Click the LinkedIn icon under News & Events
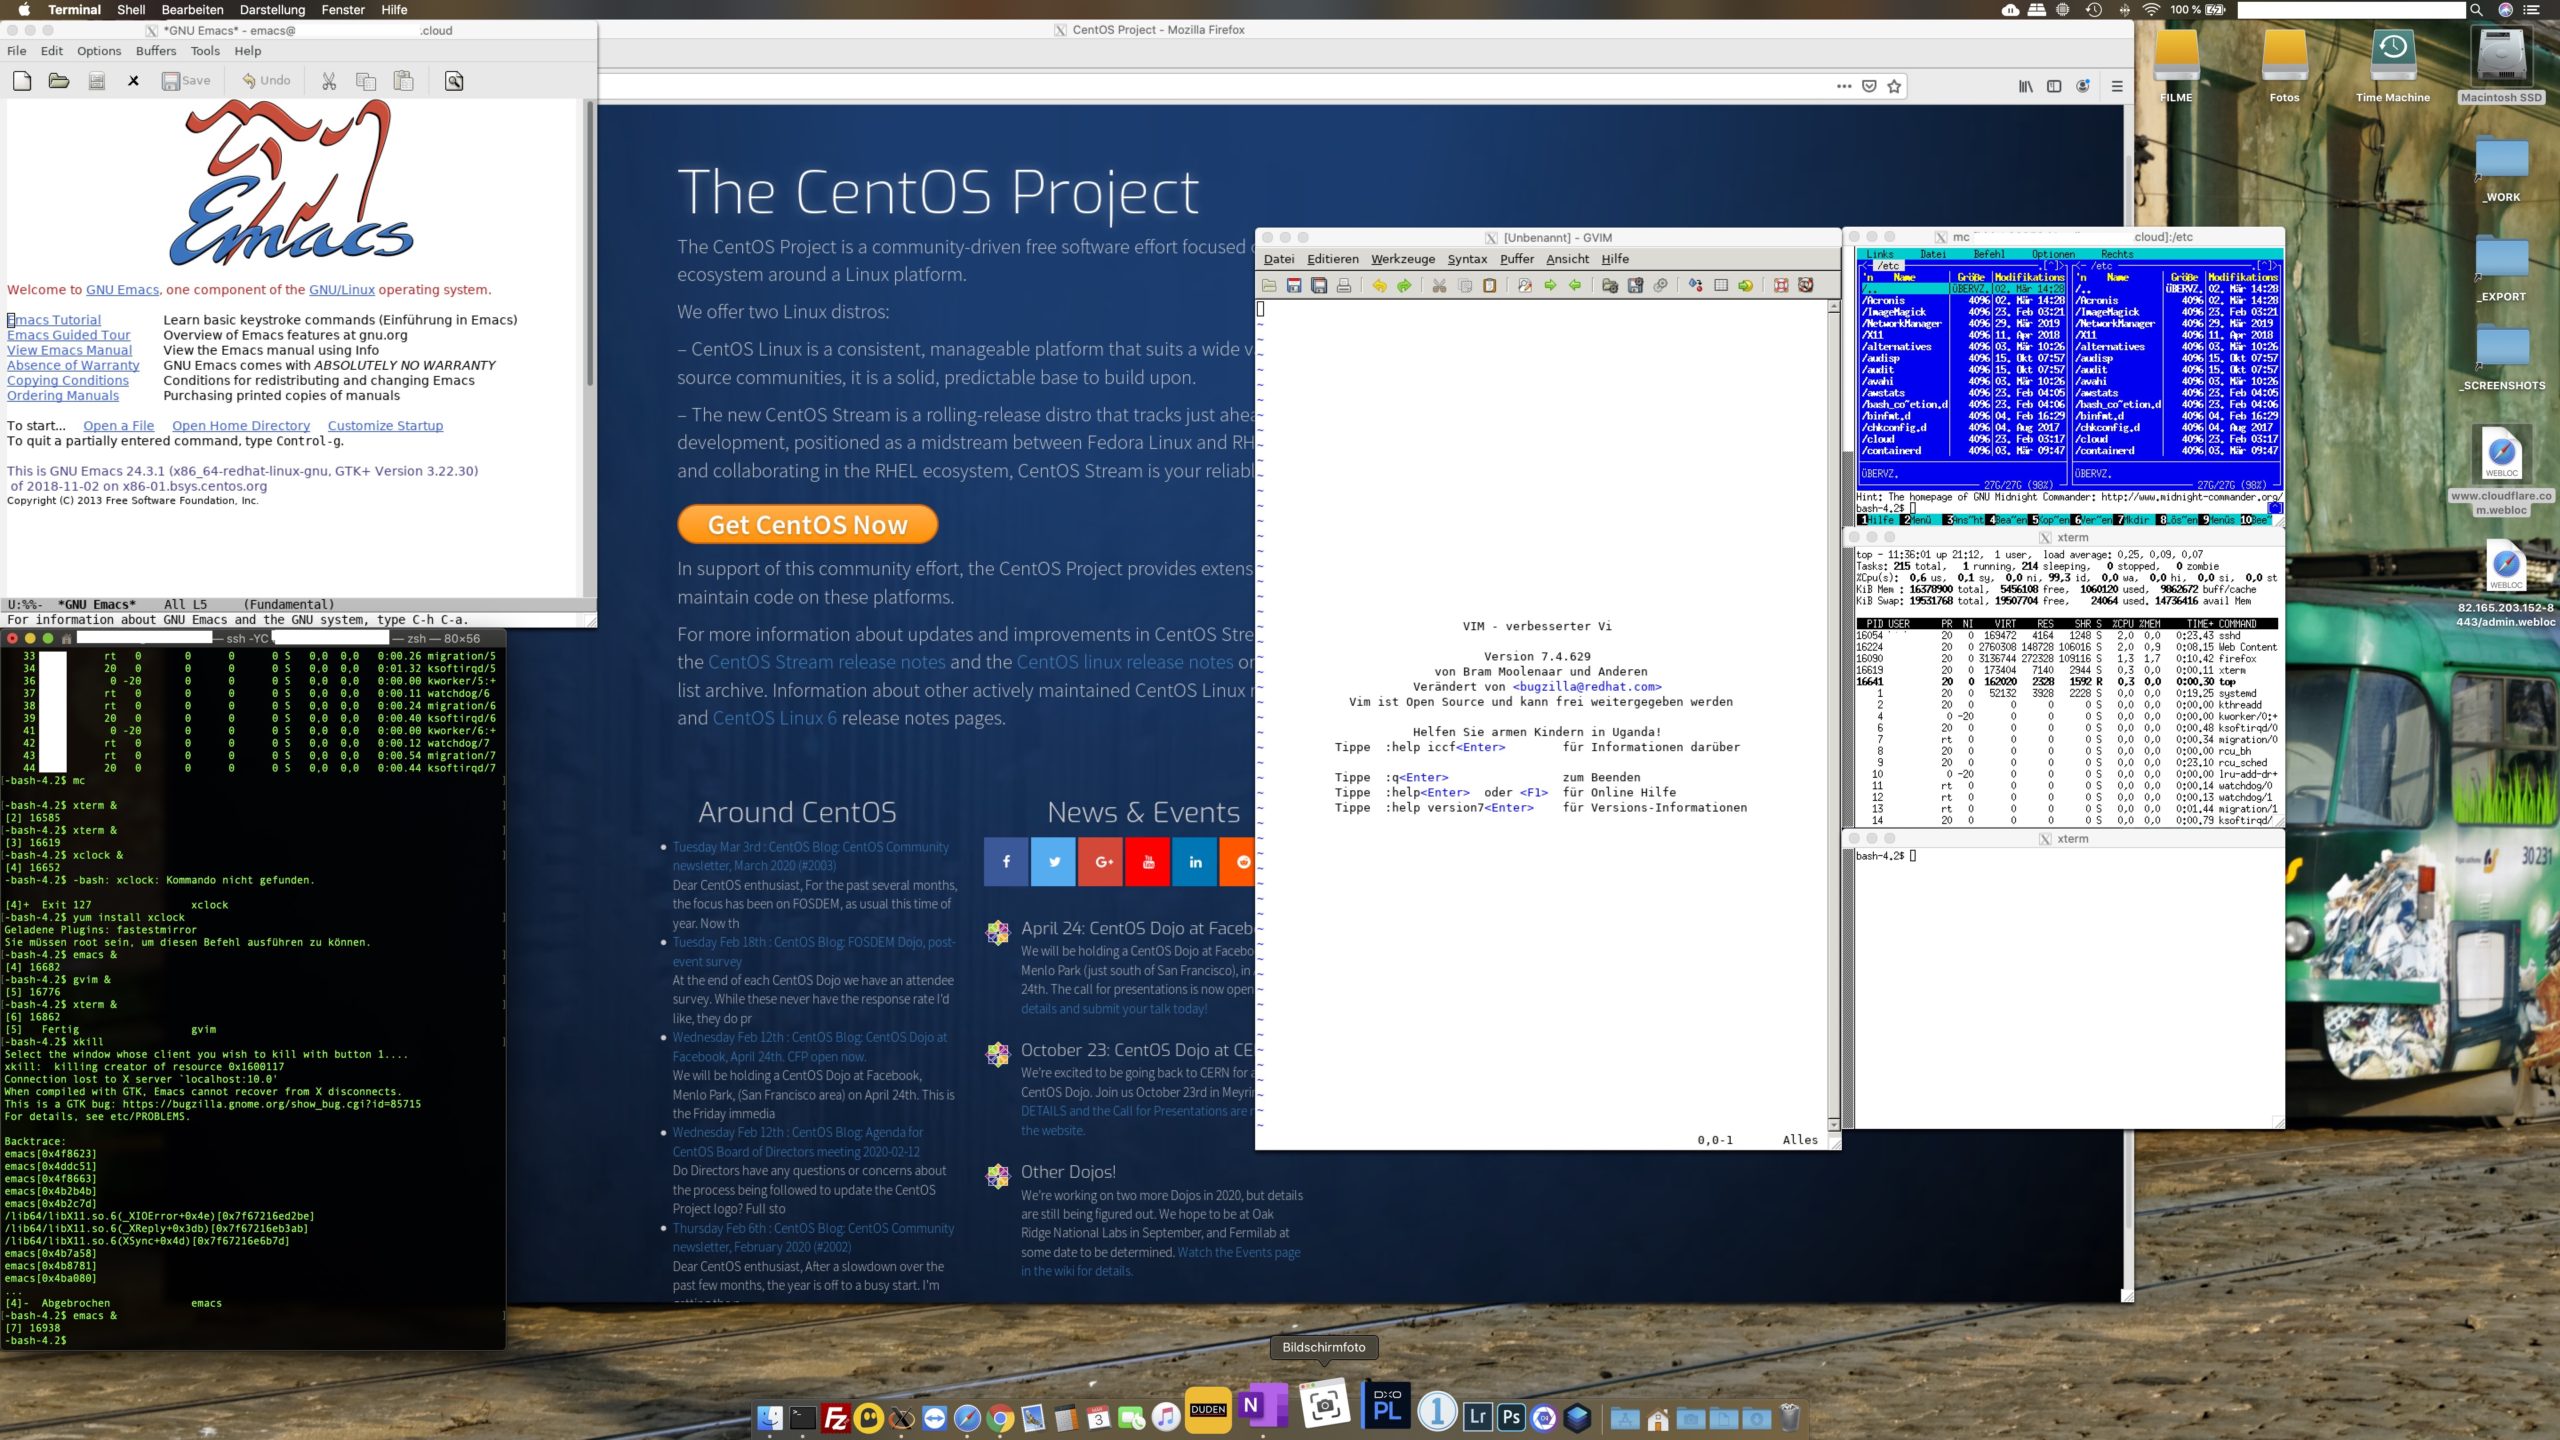2560x1440 pixels. tap(1195, 862)
